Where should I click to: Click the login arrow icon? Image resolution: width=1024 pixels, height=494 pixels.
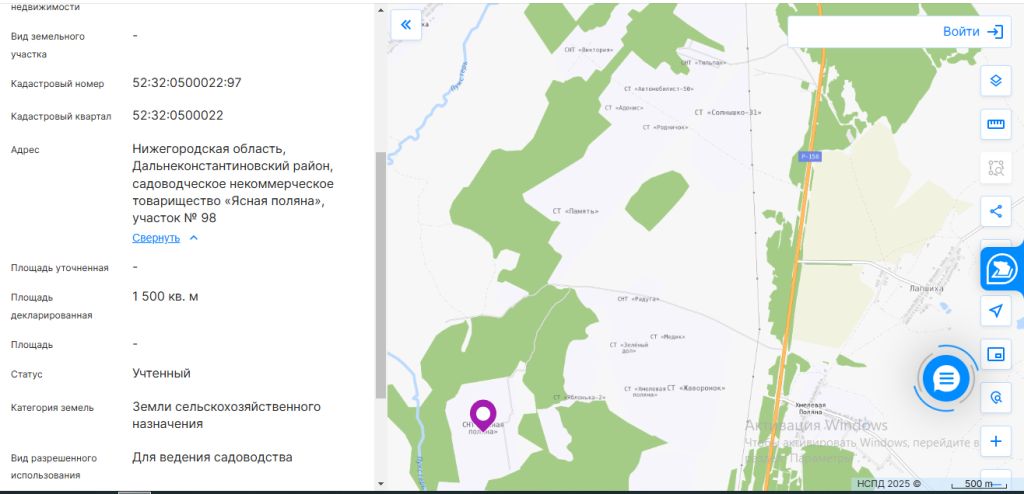995,32
